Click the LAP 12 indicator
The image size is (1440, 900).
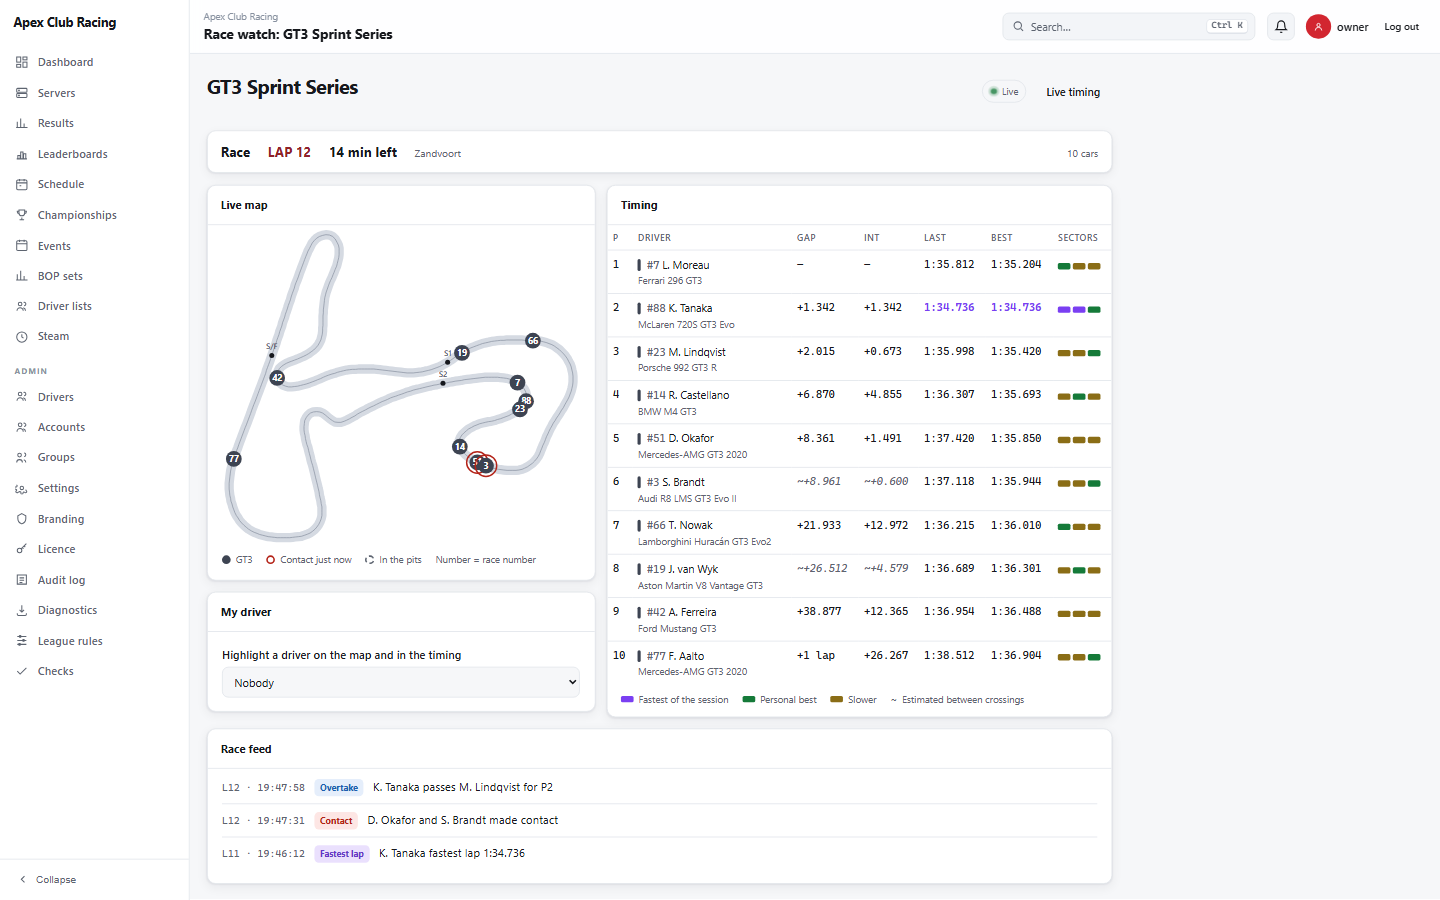289,152
